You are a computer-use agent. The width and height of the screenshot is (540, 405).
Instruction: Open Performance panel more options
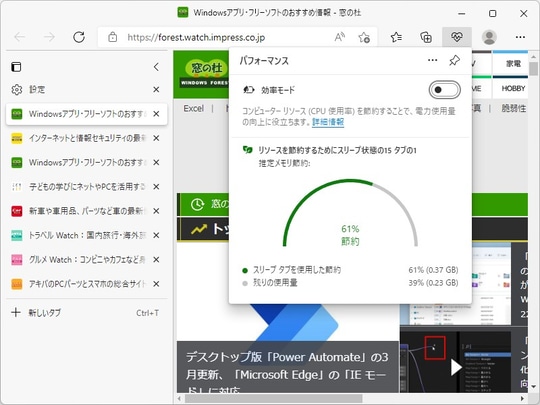[433, 60]
